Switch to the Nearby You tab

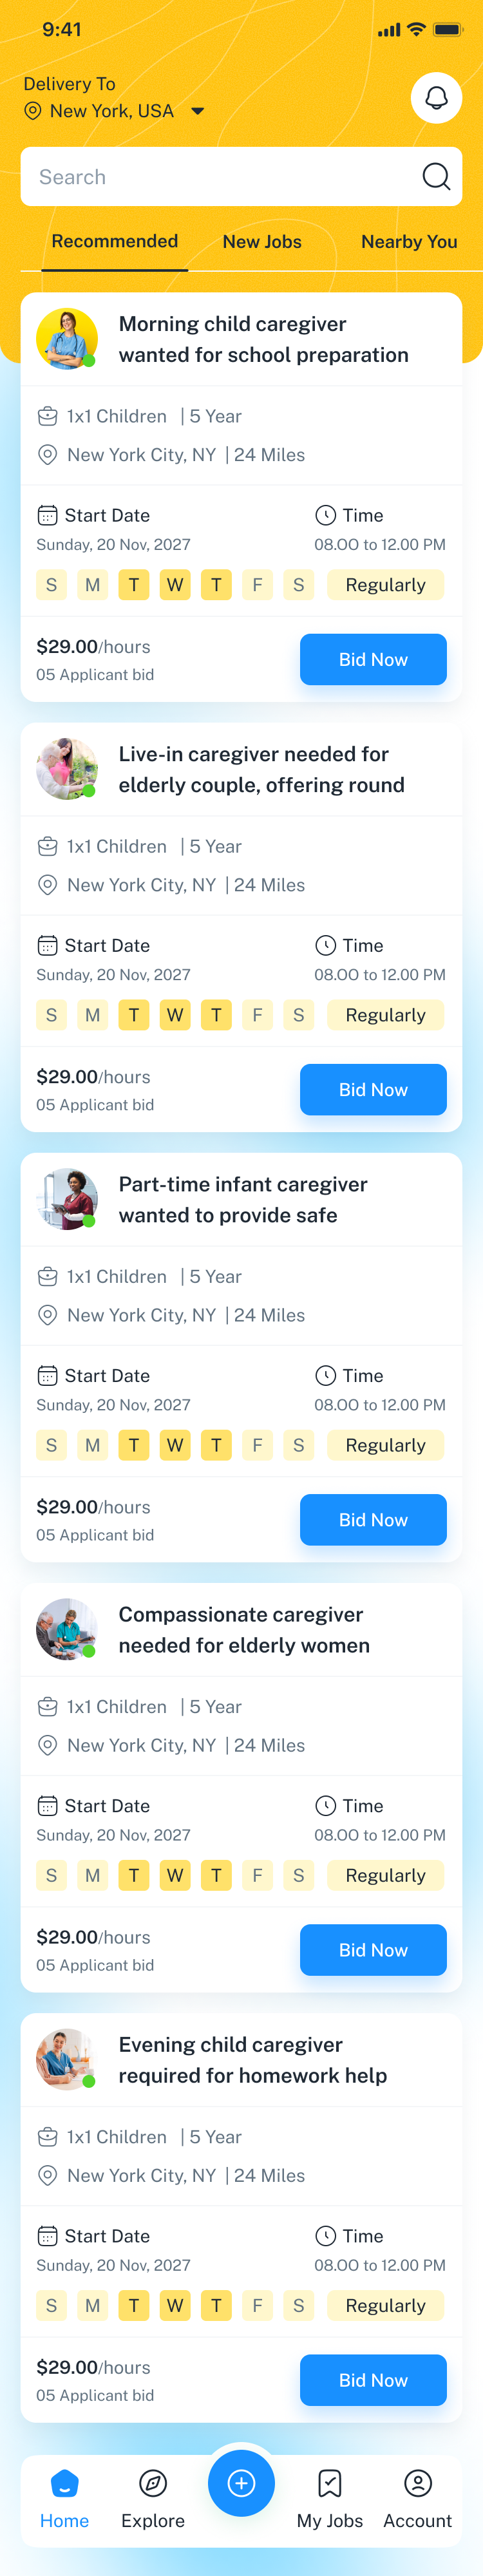[408, 242]
